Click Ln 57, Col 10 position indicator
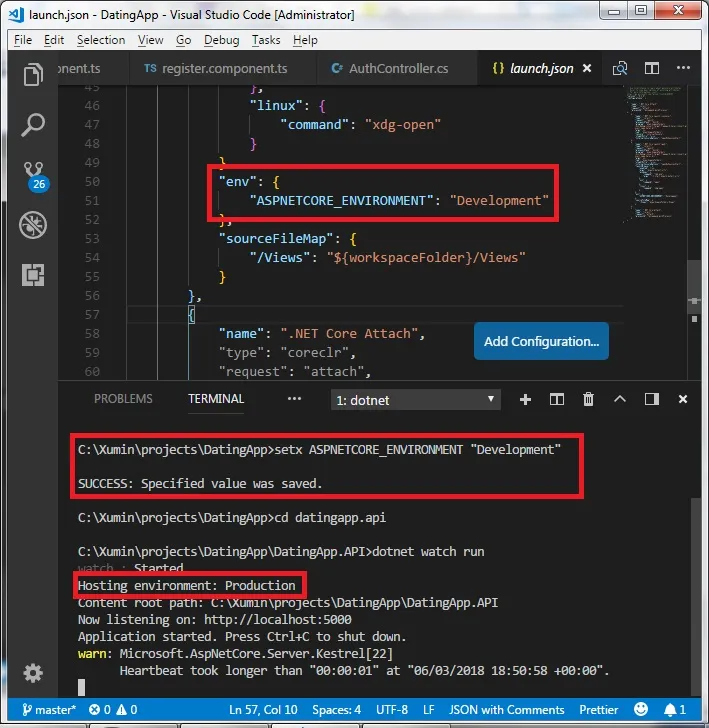Screen dimensions: 709x728 (263, 710)
